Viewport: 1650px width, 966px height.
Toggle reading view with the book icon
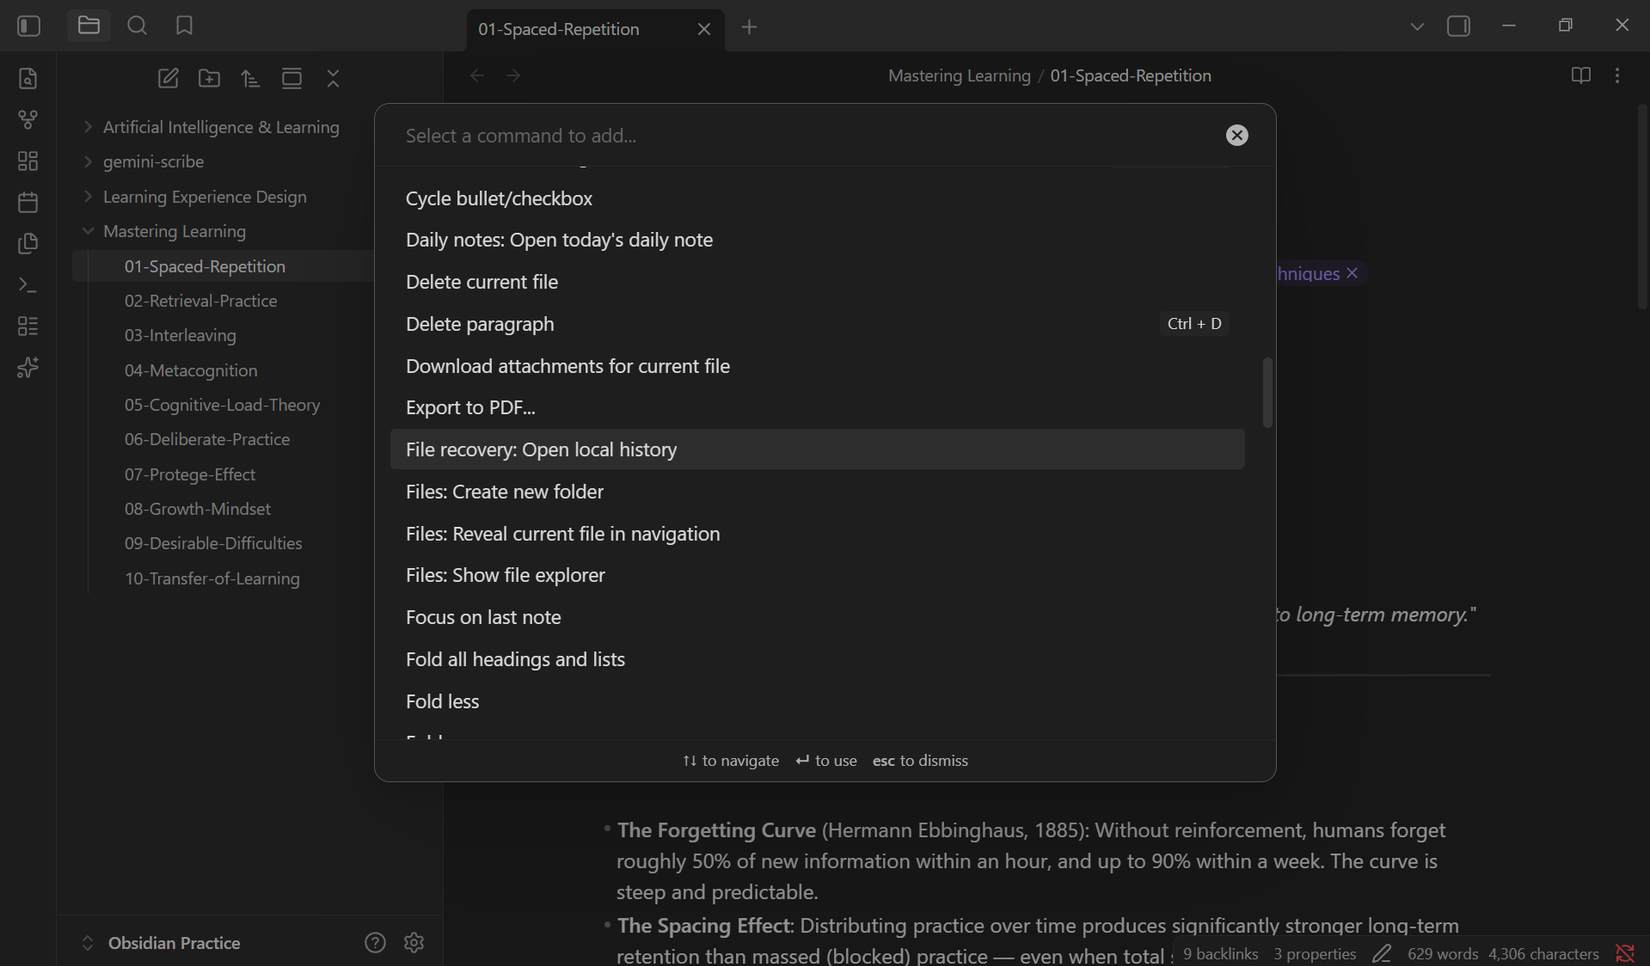click(x=1580, y=75)
